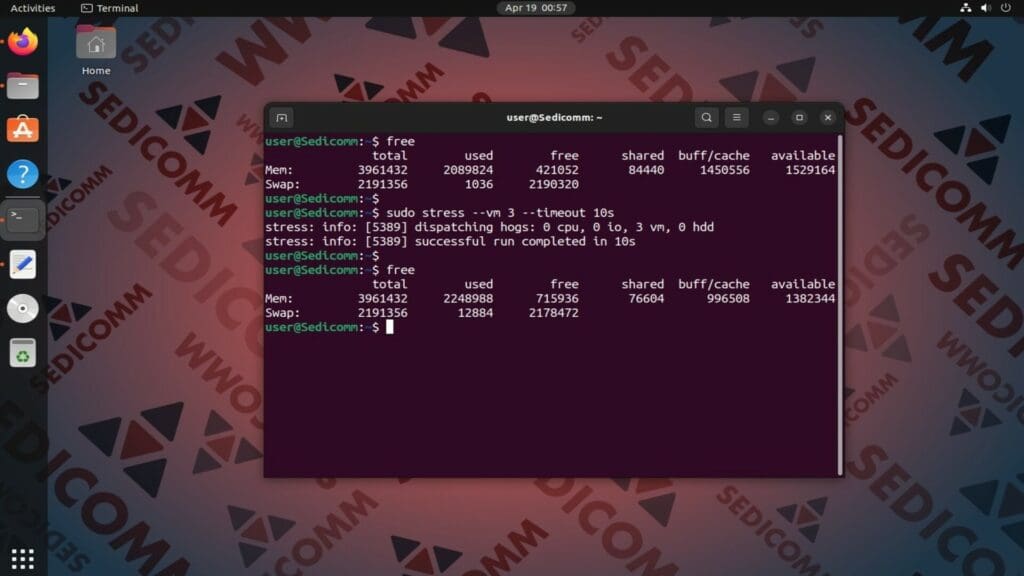Open the Terminal app menu in top bar
The image size is (1024, 576).
(x=109, y=8)
